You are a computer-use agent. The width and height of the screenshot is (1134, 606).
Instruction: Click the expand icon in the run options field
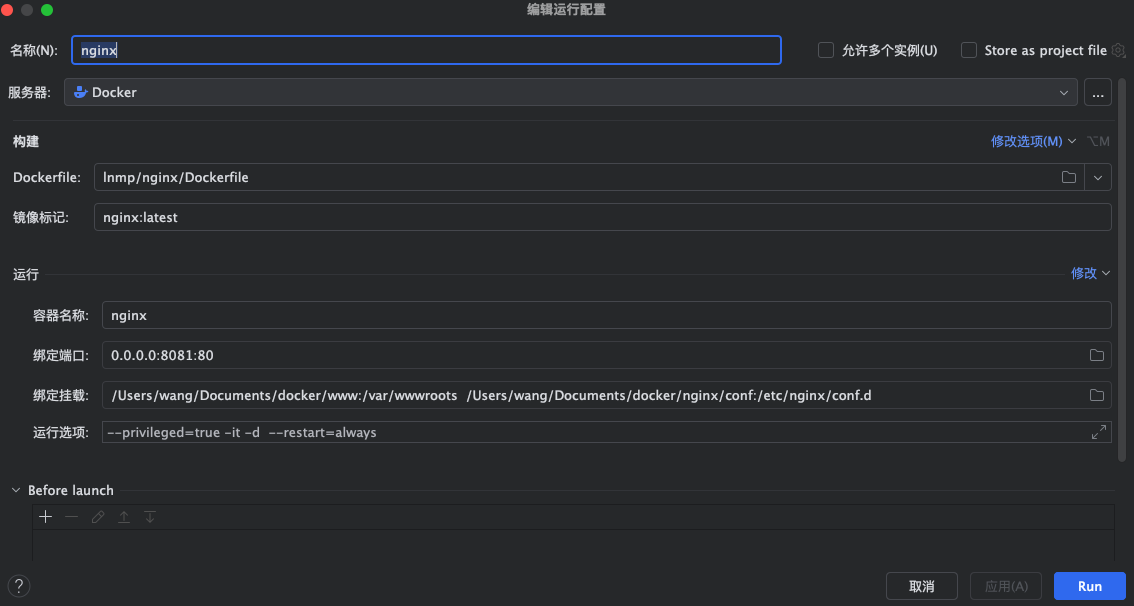pos(1097,431)
